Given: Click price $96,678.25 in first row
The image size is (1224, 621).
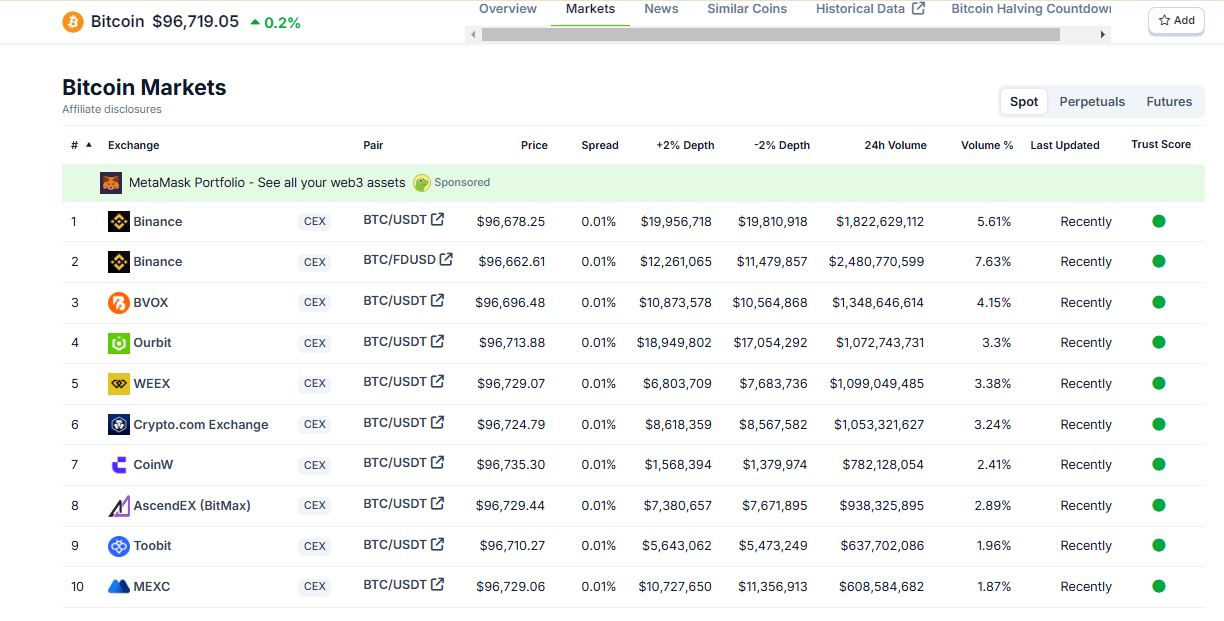Looking at the screenshot, I should [511, 221].
